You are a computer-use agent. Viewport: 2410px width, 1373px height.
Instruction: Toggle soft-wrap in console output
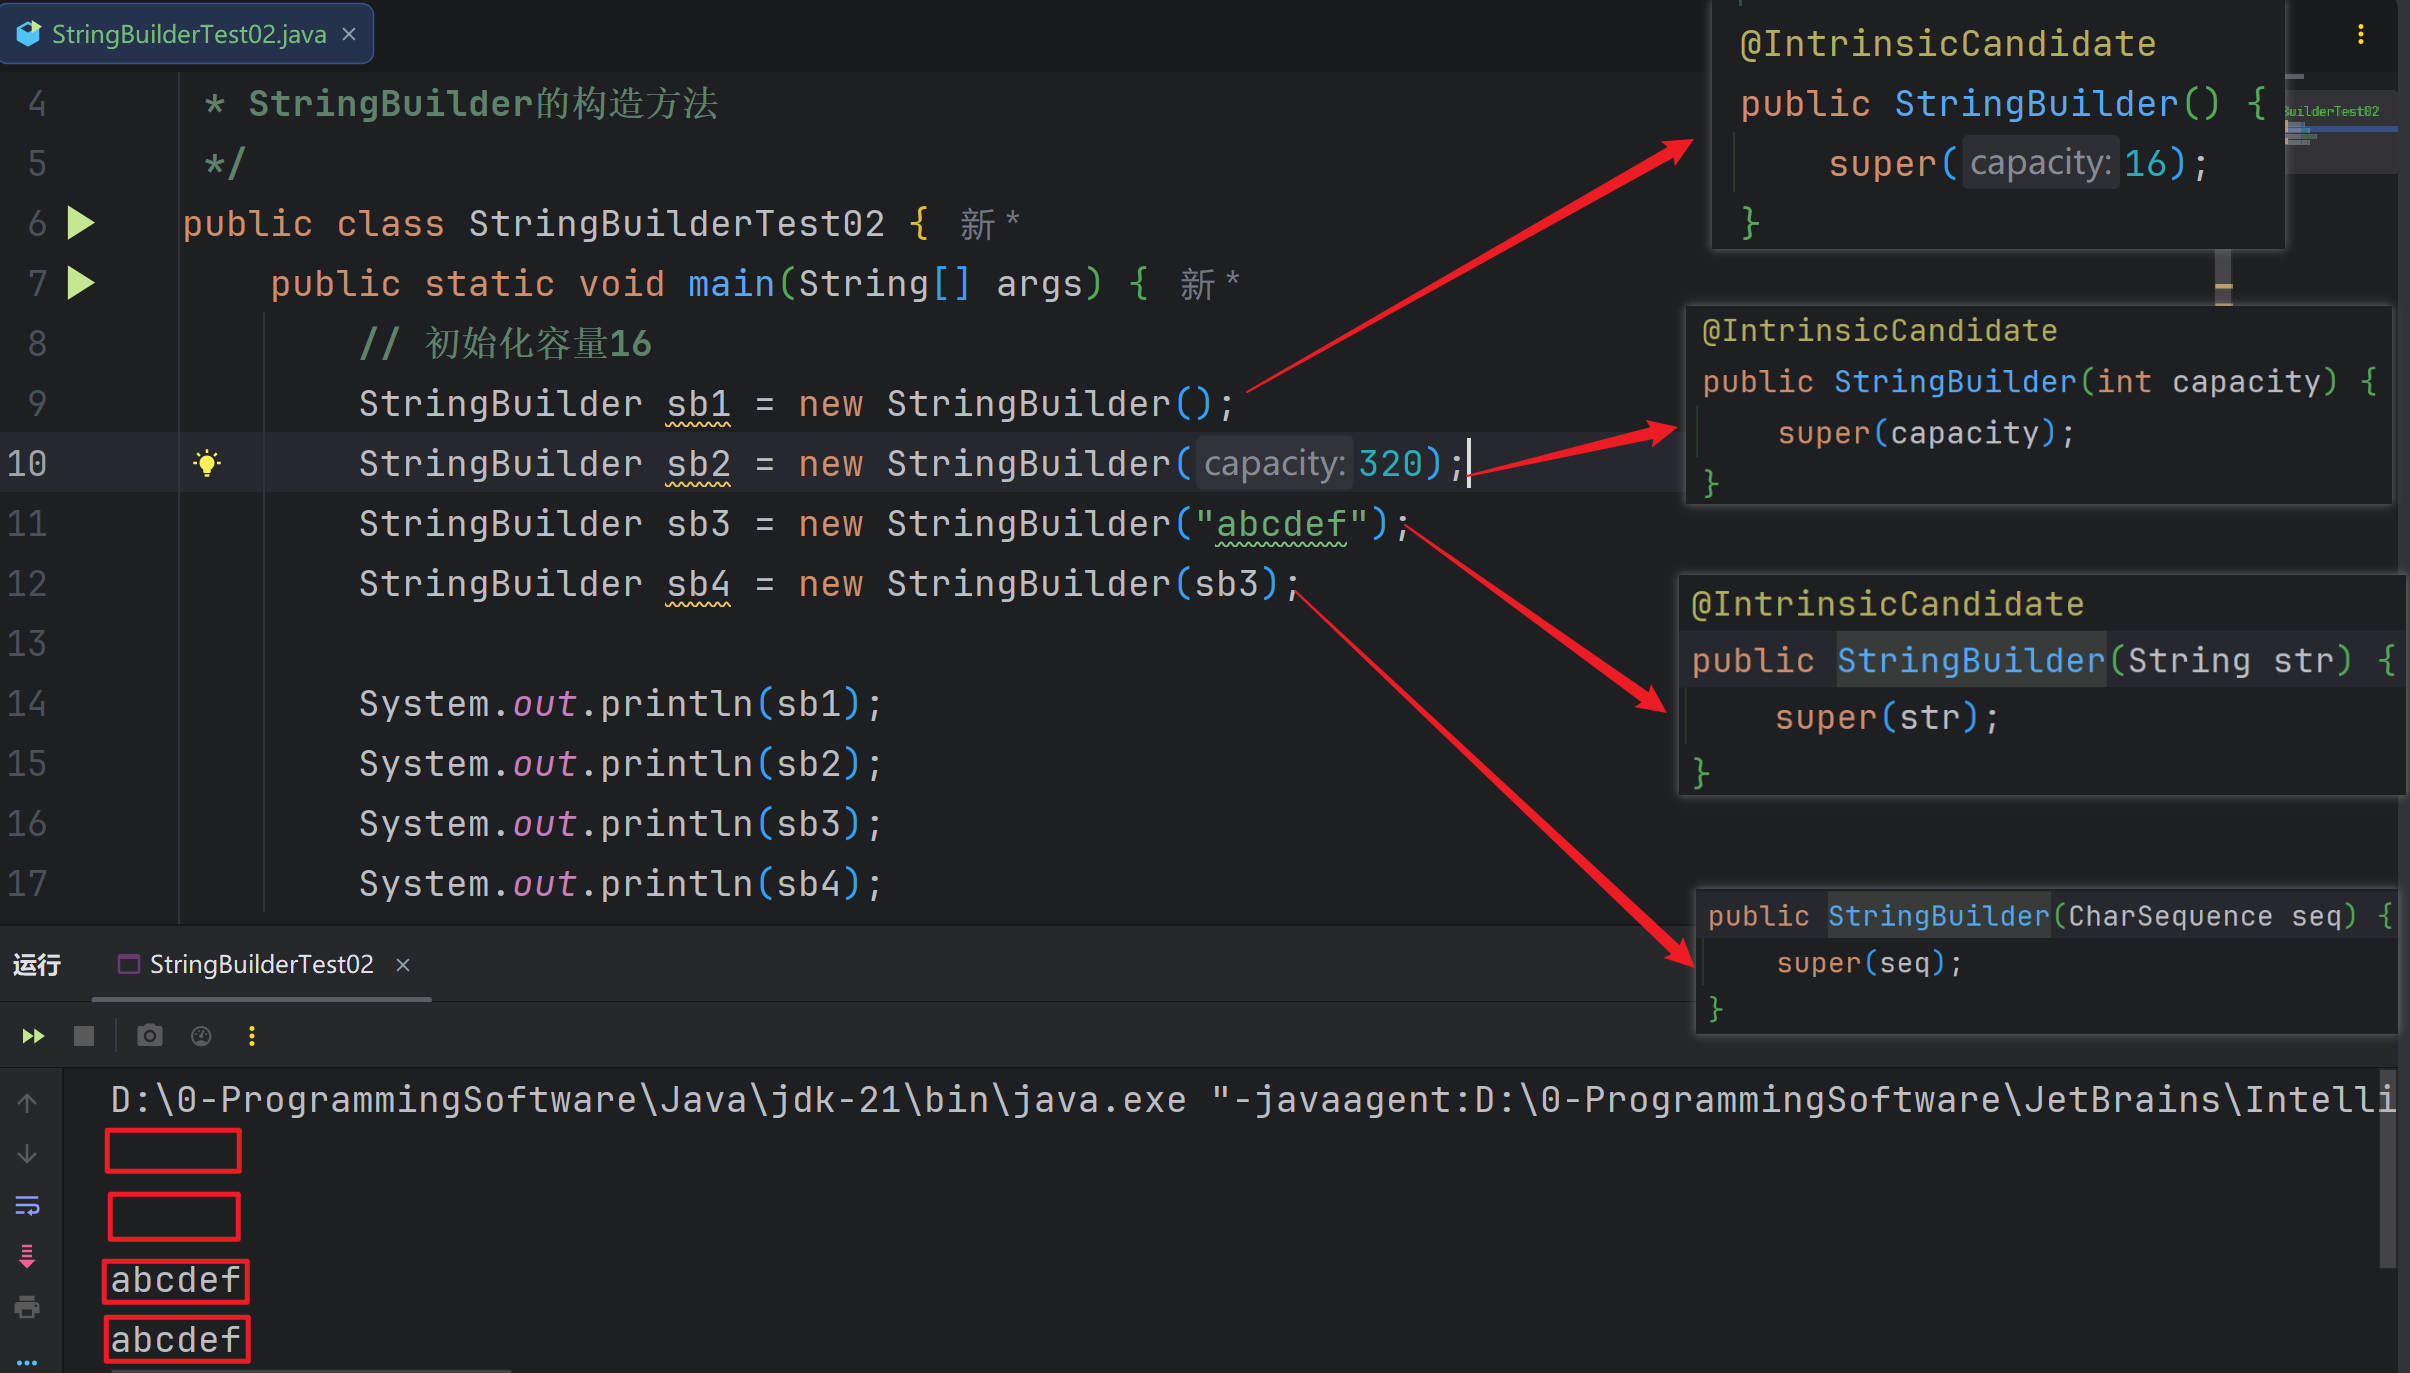pyautogui.click(x=27, y=1206)
